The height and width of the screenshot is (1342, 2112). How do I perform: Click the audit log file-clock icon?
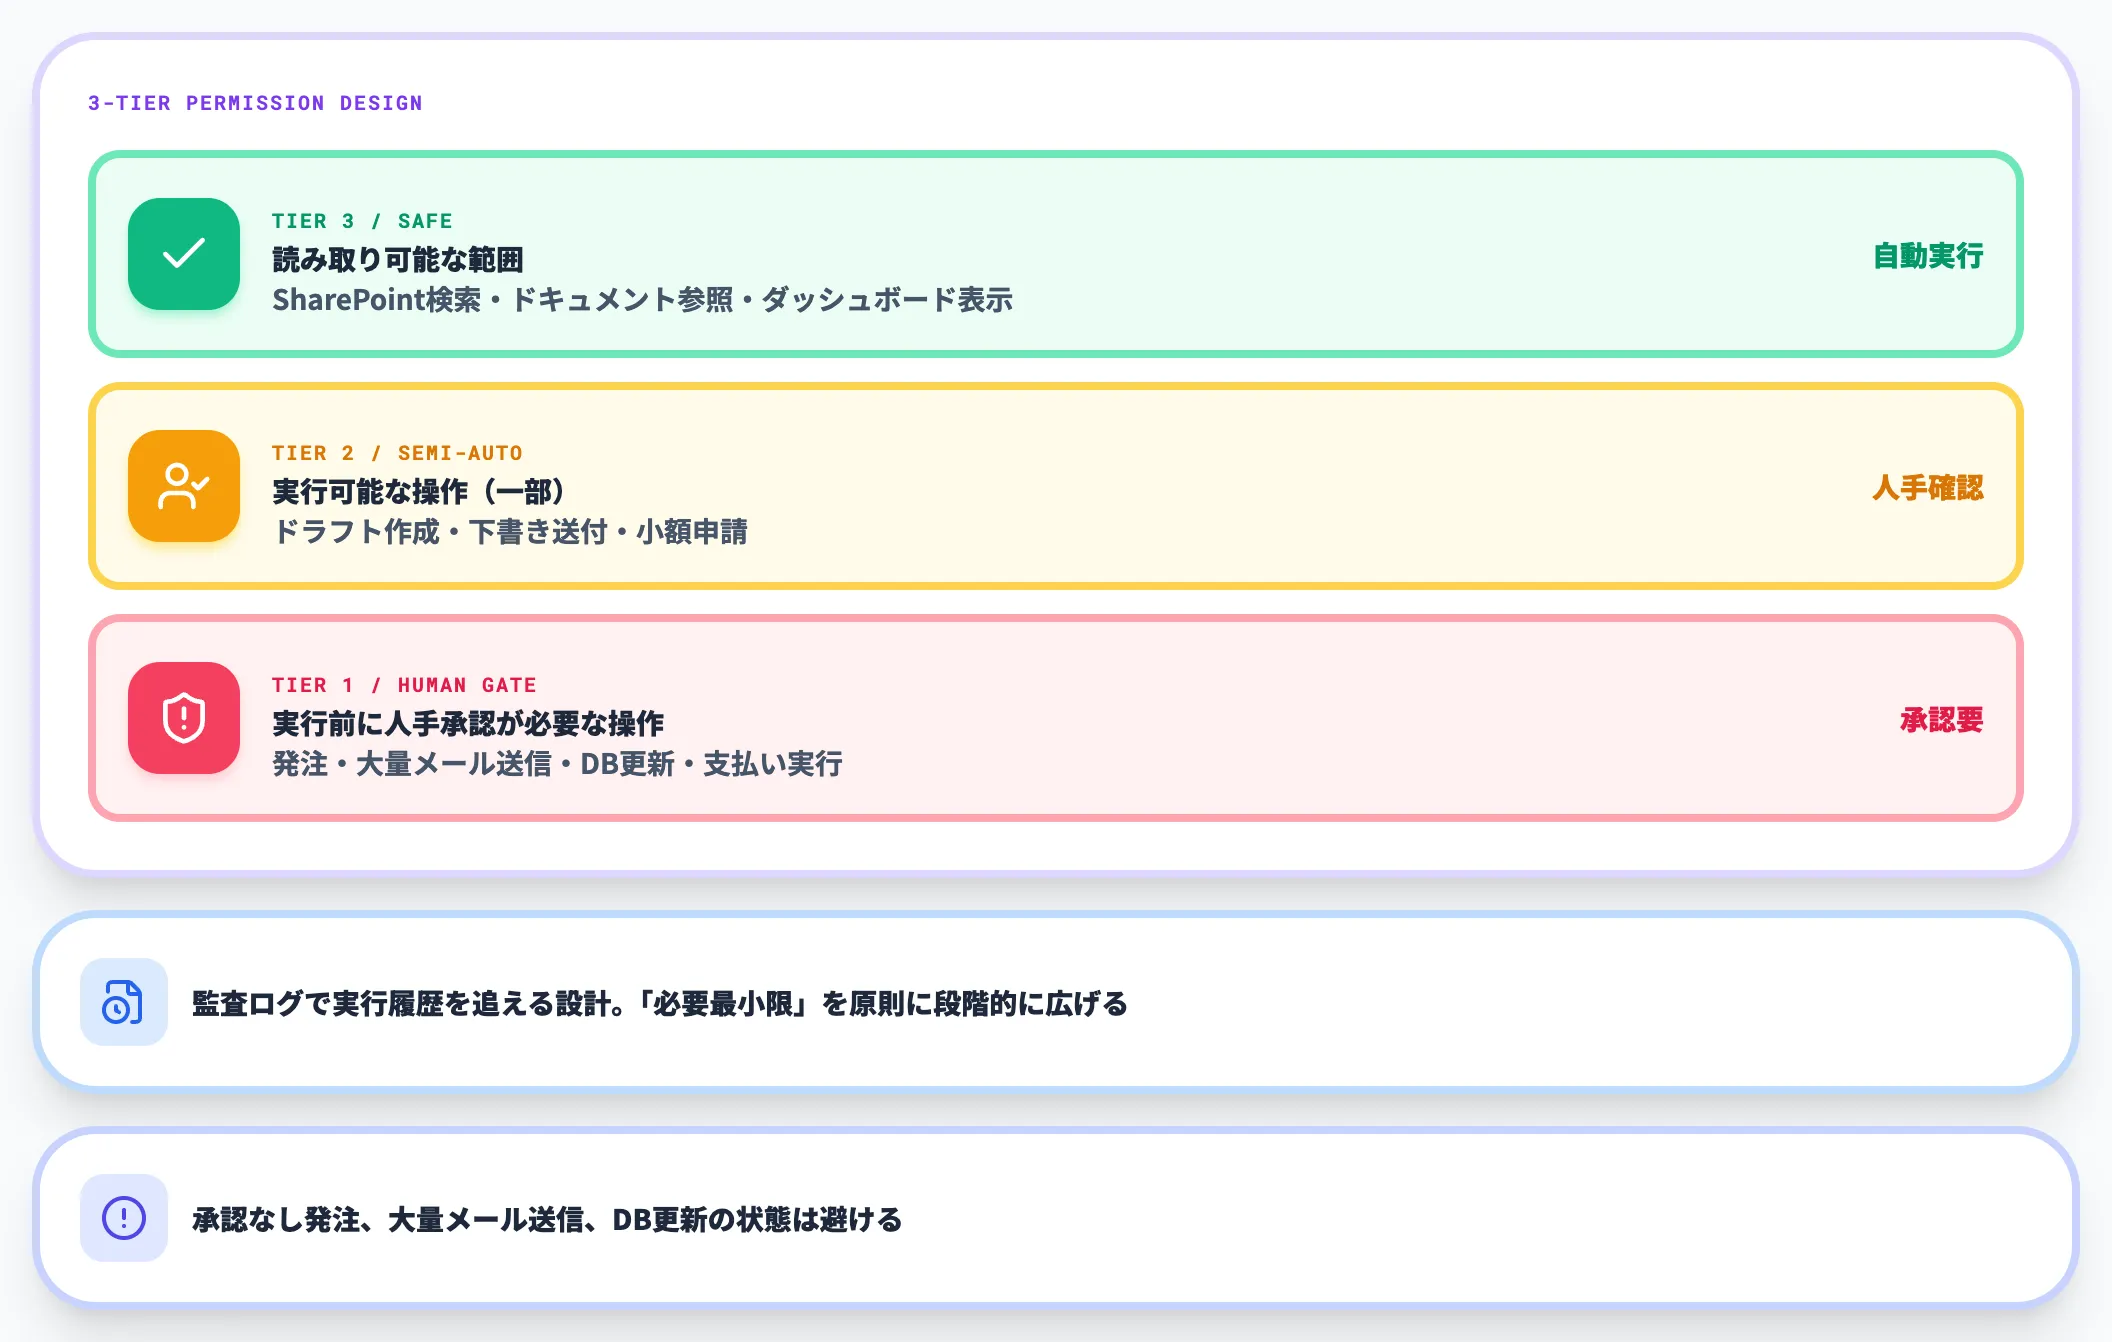point(124,1002)
